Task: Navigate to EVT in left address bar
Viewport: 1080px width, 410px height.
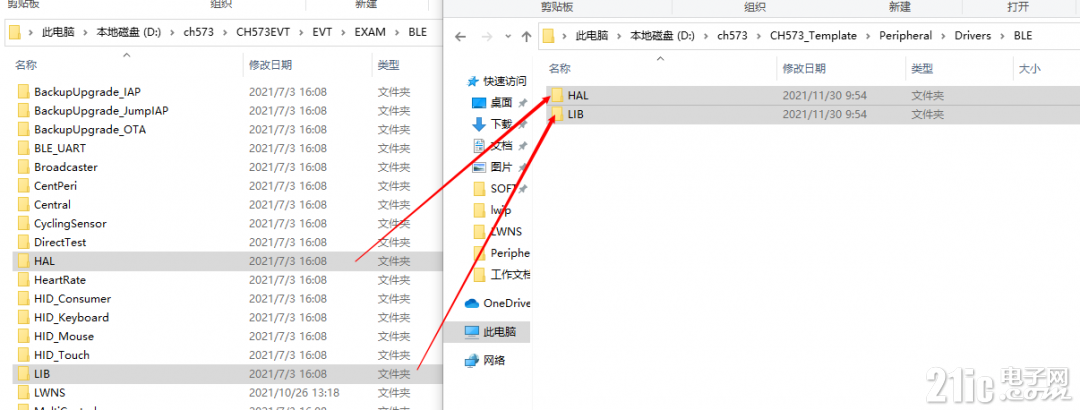Action: pos(322,32)
